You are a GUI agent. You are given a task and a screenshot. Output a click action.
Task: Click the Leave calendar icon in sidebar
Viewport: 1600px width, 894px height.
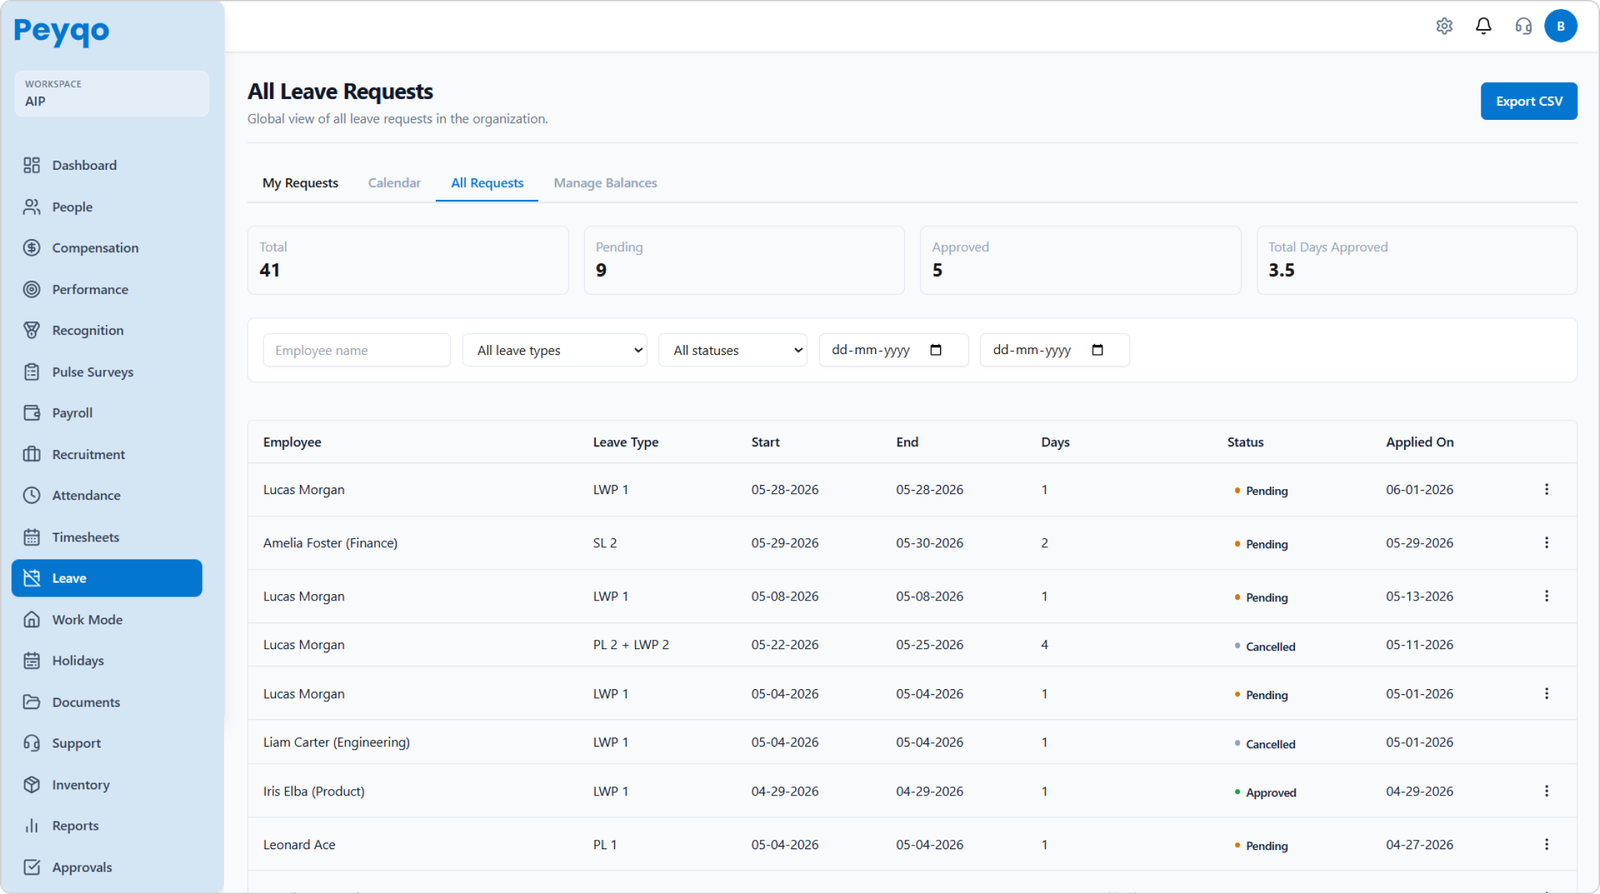click(x=32, y=578)
